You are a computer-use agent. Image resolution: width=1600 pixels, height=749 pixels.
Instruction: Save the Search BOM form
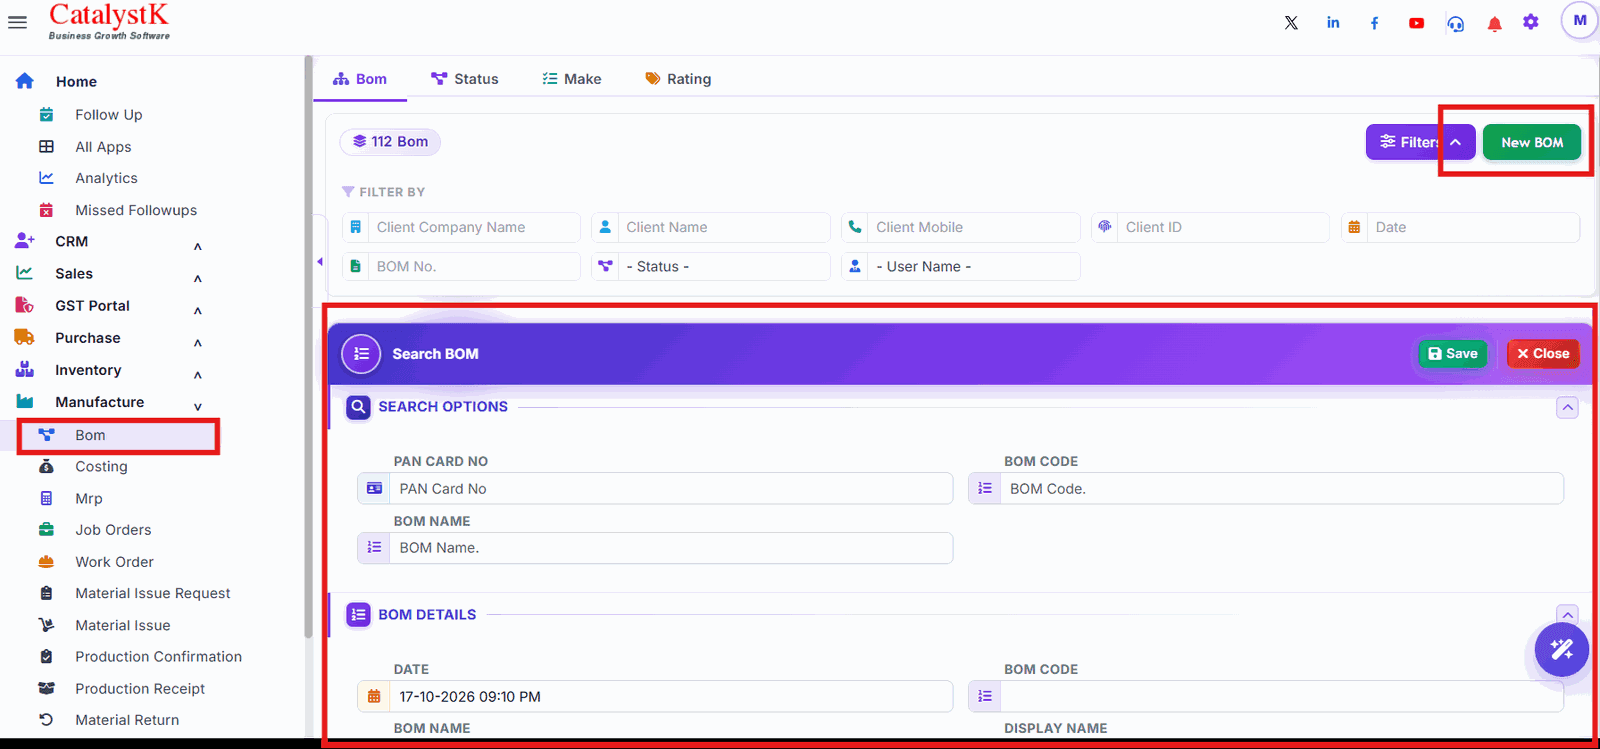(x=1453, y=354)
